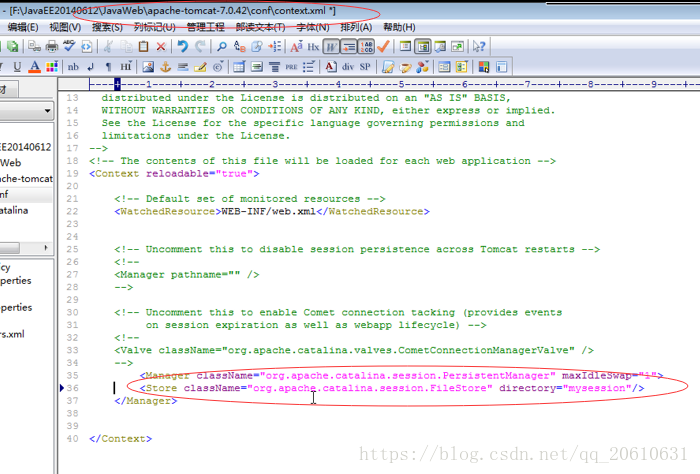Screen dimensions: 700x474
Task: Click the side panel scroll right arrow
Action: [x=46, y=248]
